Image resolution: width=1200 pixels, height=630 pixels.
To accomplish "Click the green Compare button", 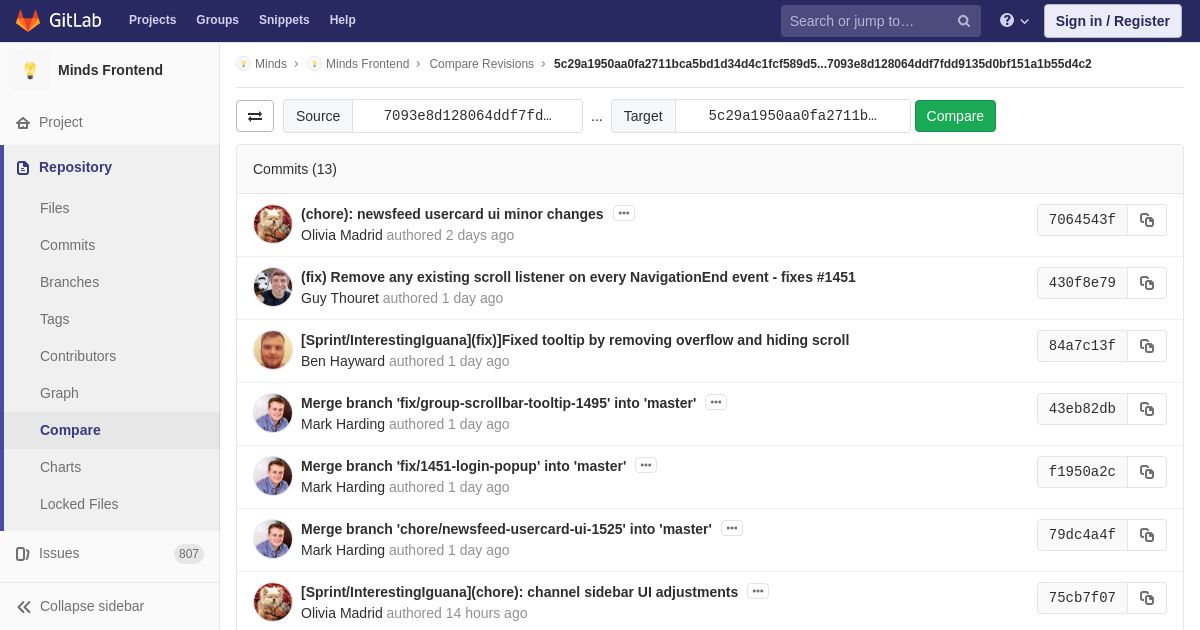I will (x=955, y=116).
